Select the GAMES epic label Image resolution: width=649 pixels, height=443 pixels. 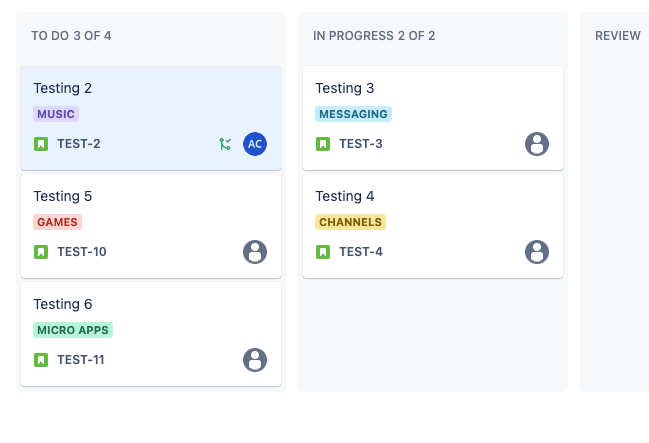(x=58, y=222)
